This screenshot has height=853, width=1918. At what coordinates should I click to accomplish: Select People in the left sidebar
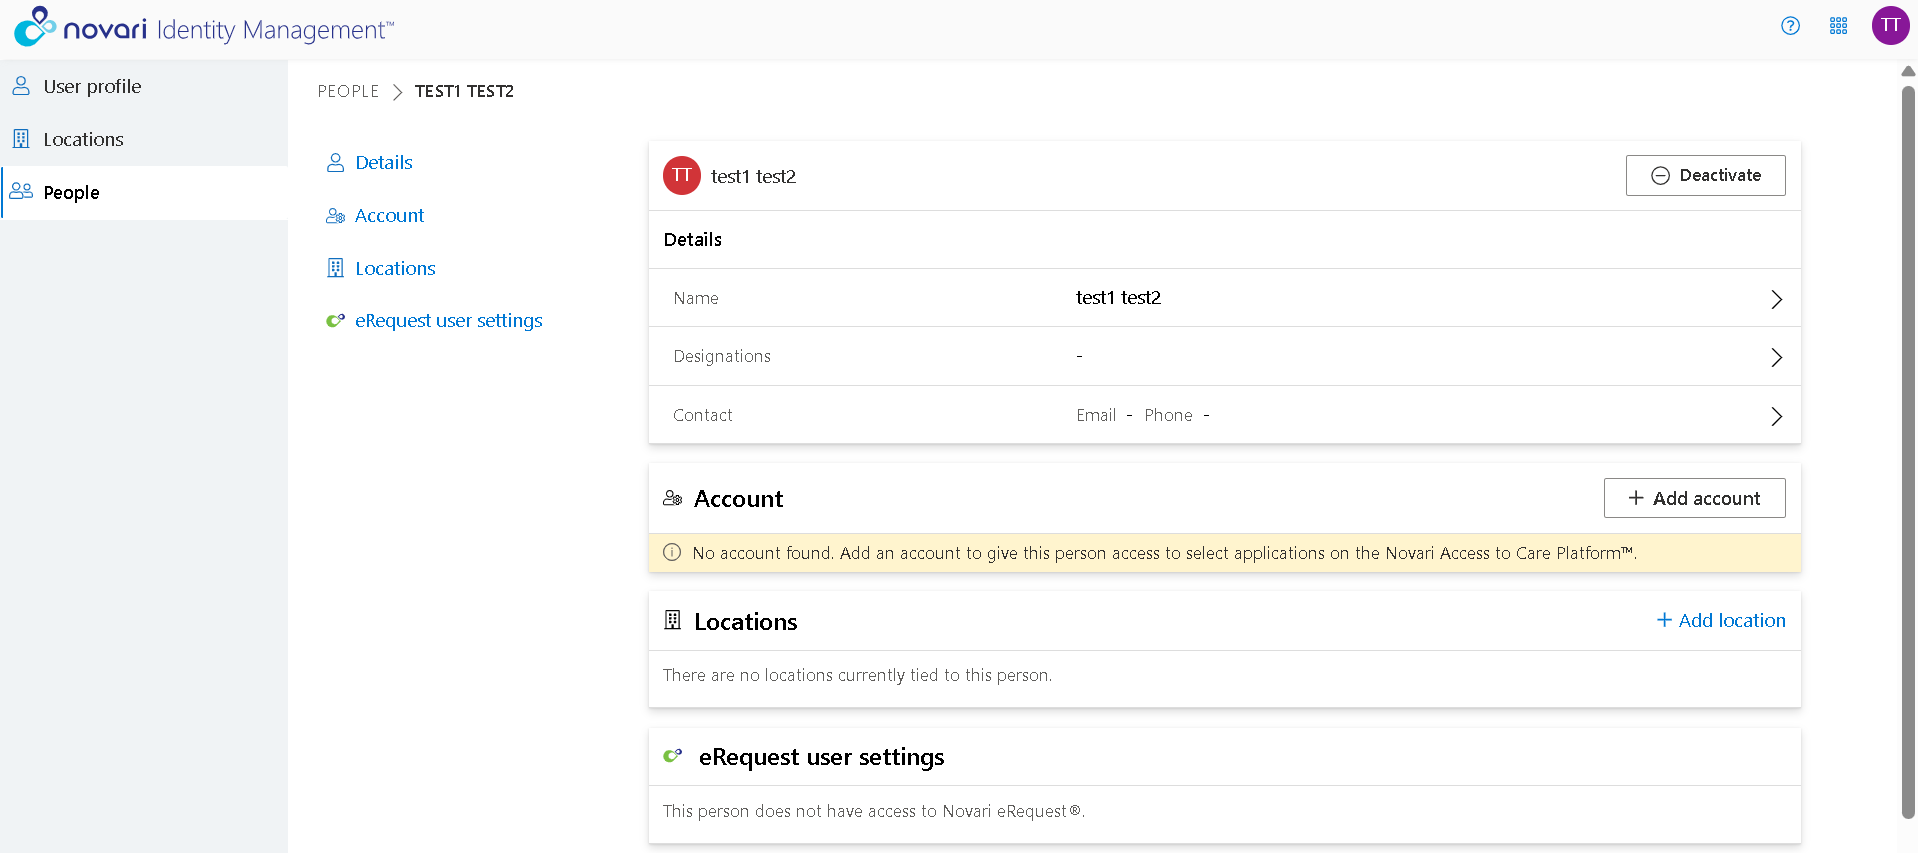tap(144, 192)
